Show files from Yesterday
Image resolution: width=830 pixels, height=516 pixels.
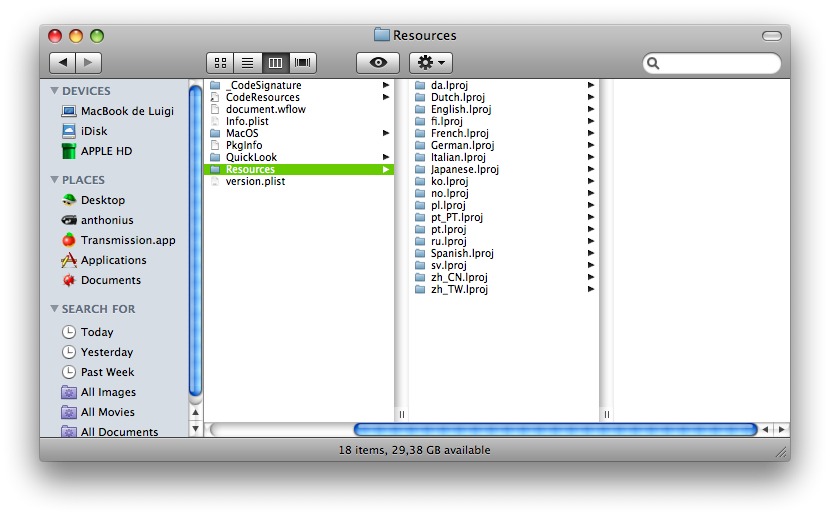coord(97,352)
